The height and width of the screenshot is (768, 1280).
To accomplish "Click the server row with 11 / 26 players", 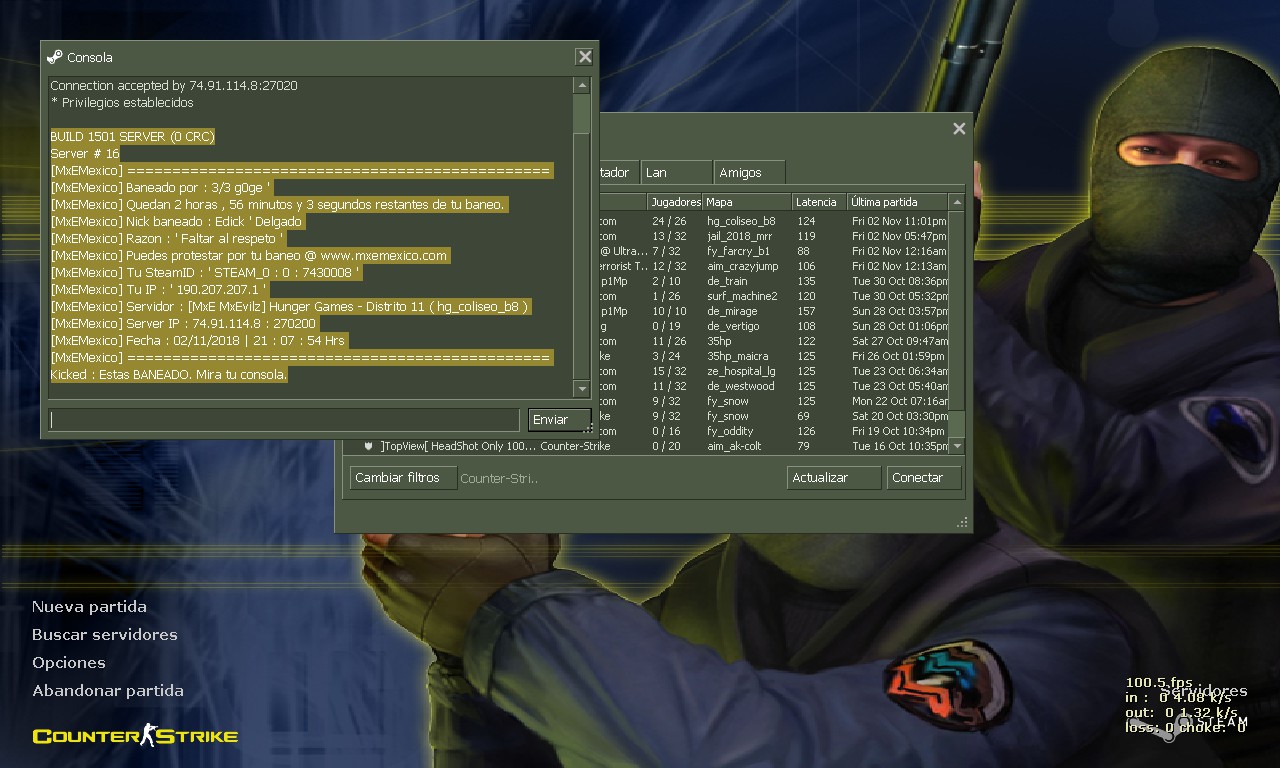I will click(773, 341).
